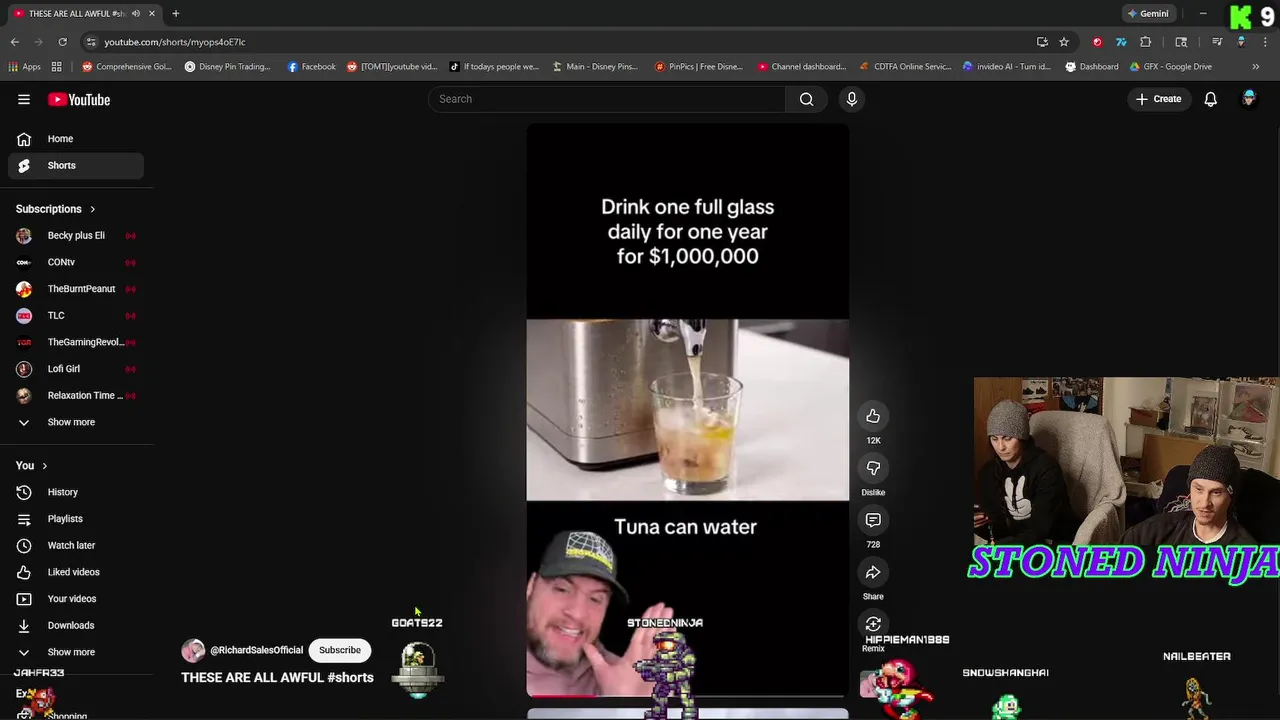Open History in the sidebar

(x=76, y=492)
